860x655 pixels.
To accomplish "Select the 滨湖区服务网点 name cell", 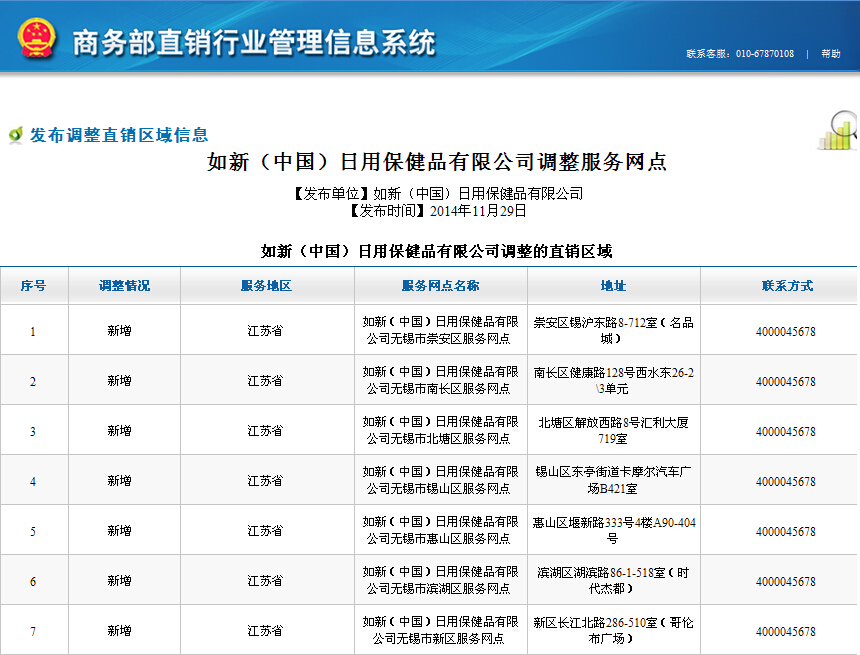I will (440, 580).
